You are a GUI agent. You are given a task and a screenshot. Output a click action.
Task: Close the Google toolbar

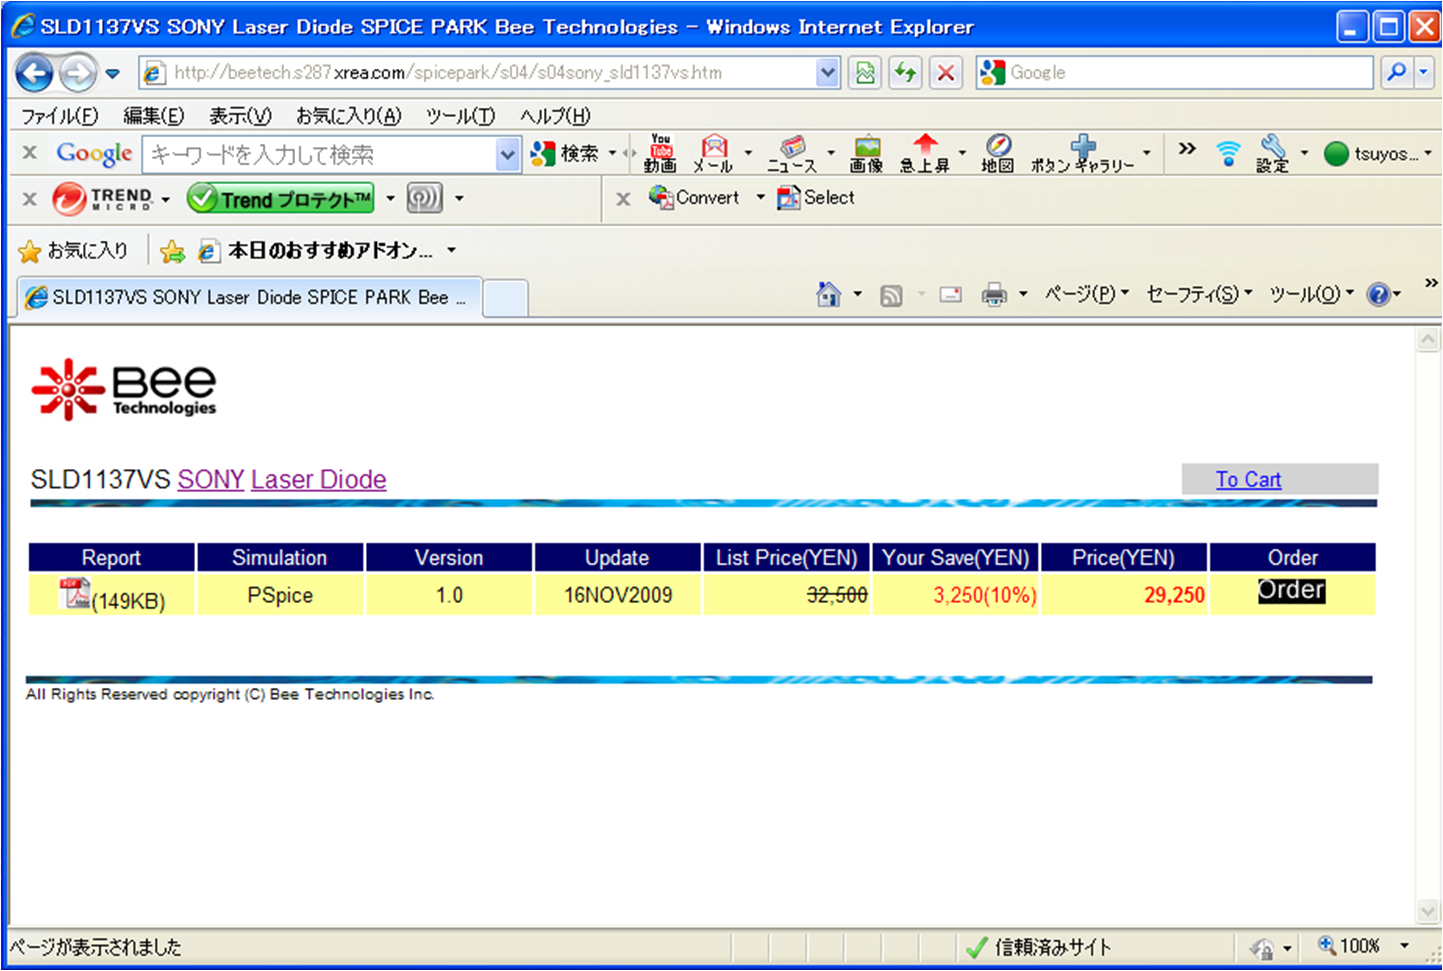coord(30,153)
